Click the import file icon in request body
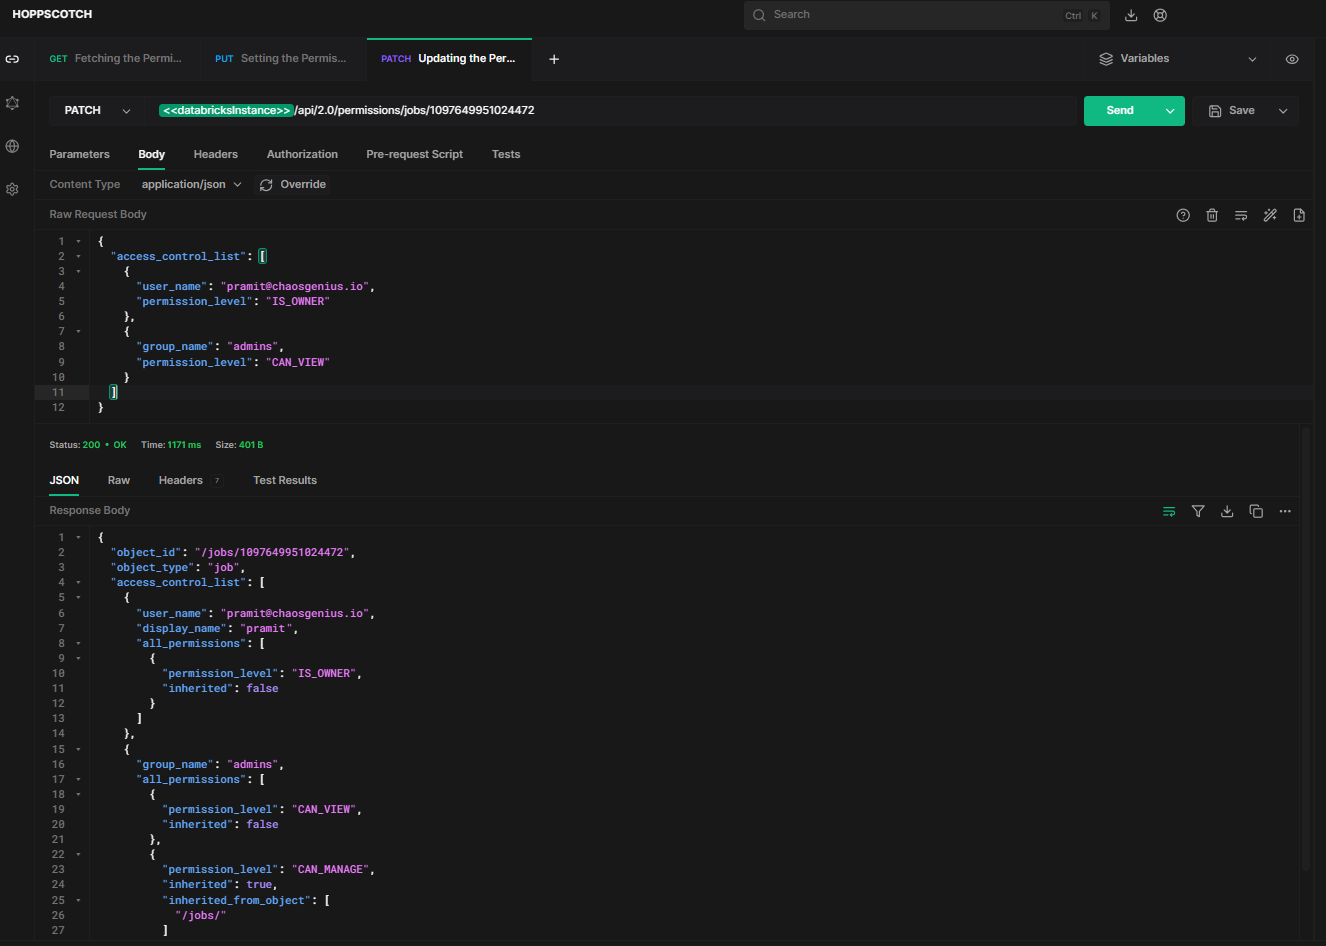Screen dimensions: 1326x946 (1299, 215)
